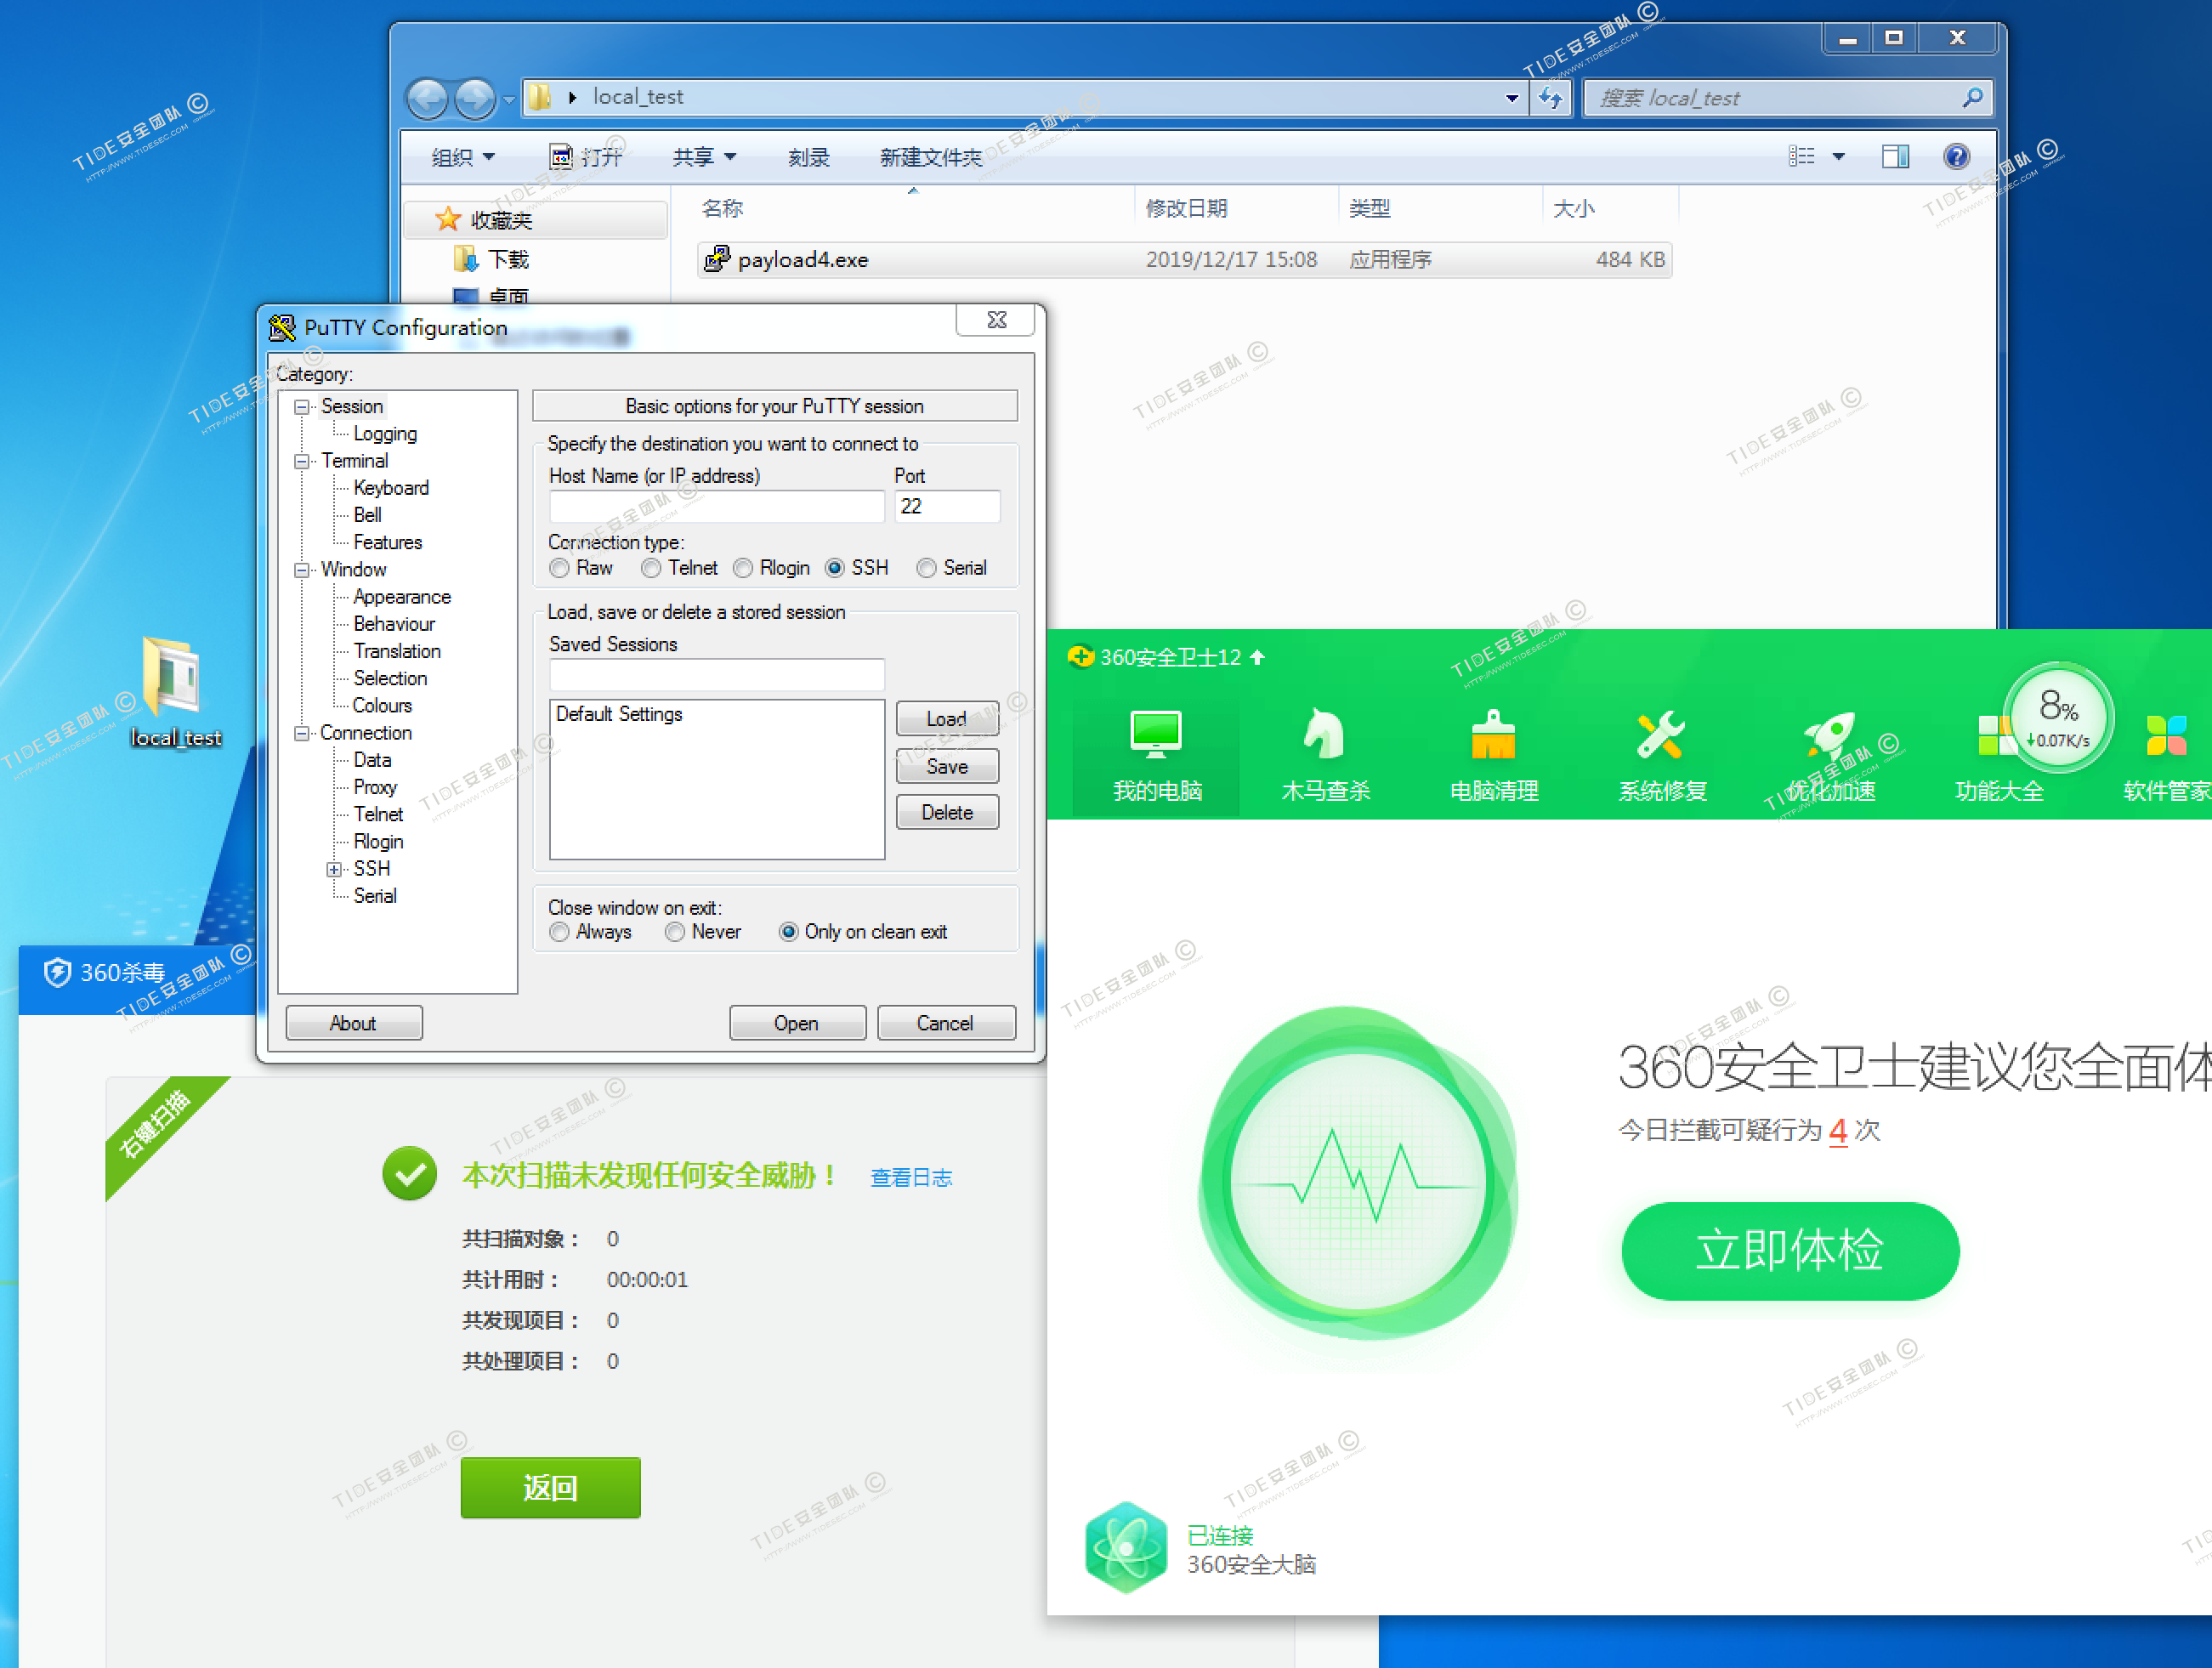Select the Telnet connection type radio
The width and height of the screenshot is (2212, 1668).
click(652, 568)
